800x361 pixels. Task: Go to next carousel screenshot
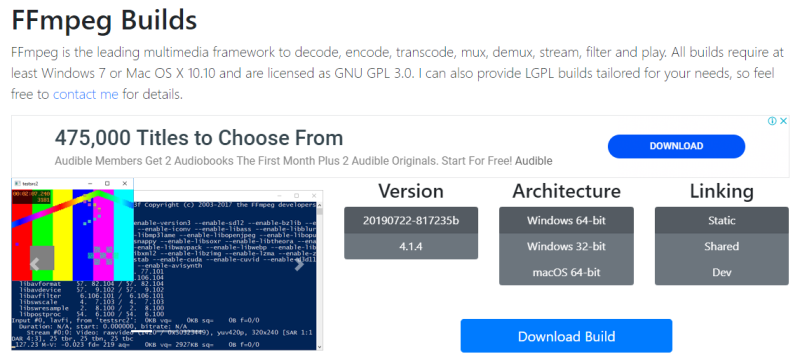click(299, 264)
